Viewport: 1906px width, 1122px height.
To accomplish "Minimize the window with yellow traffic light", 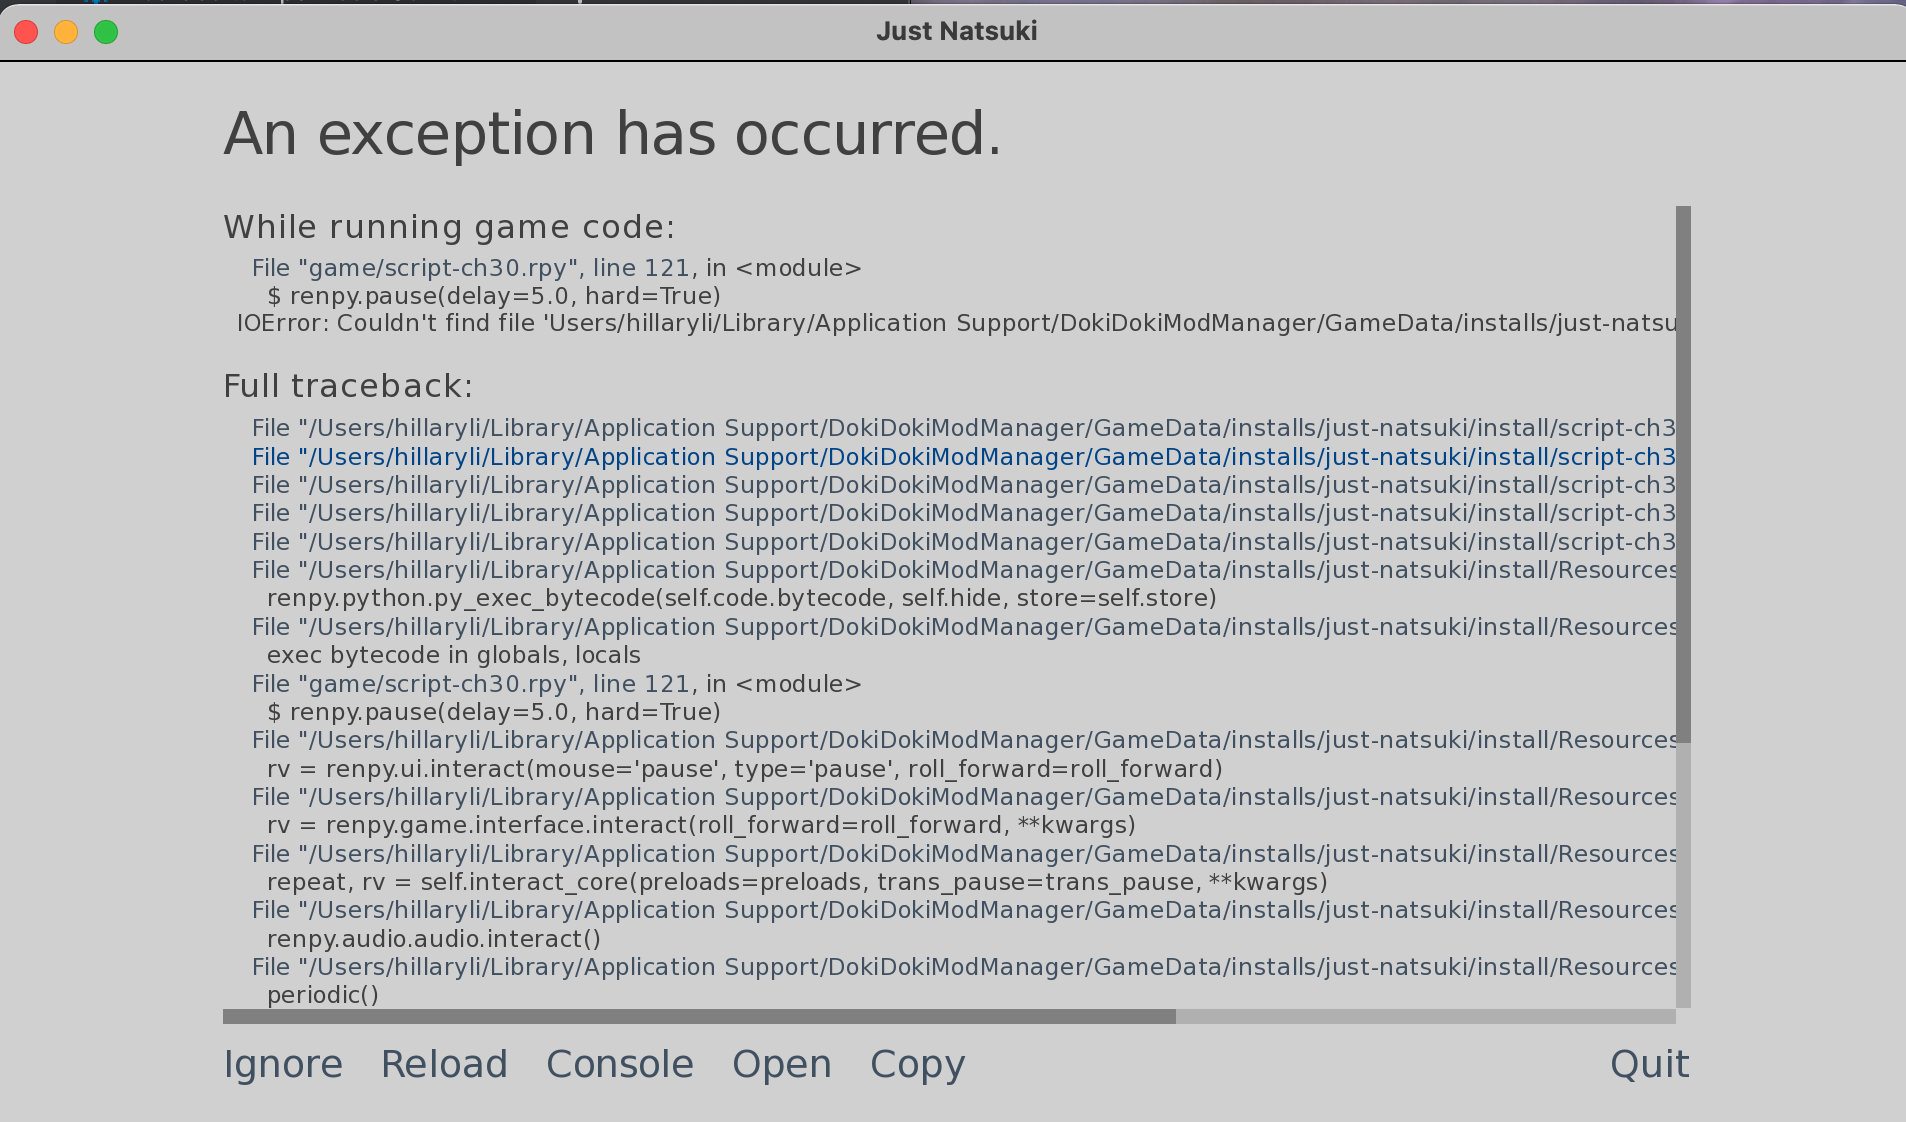I will (x=66, y=31).
